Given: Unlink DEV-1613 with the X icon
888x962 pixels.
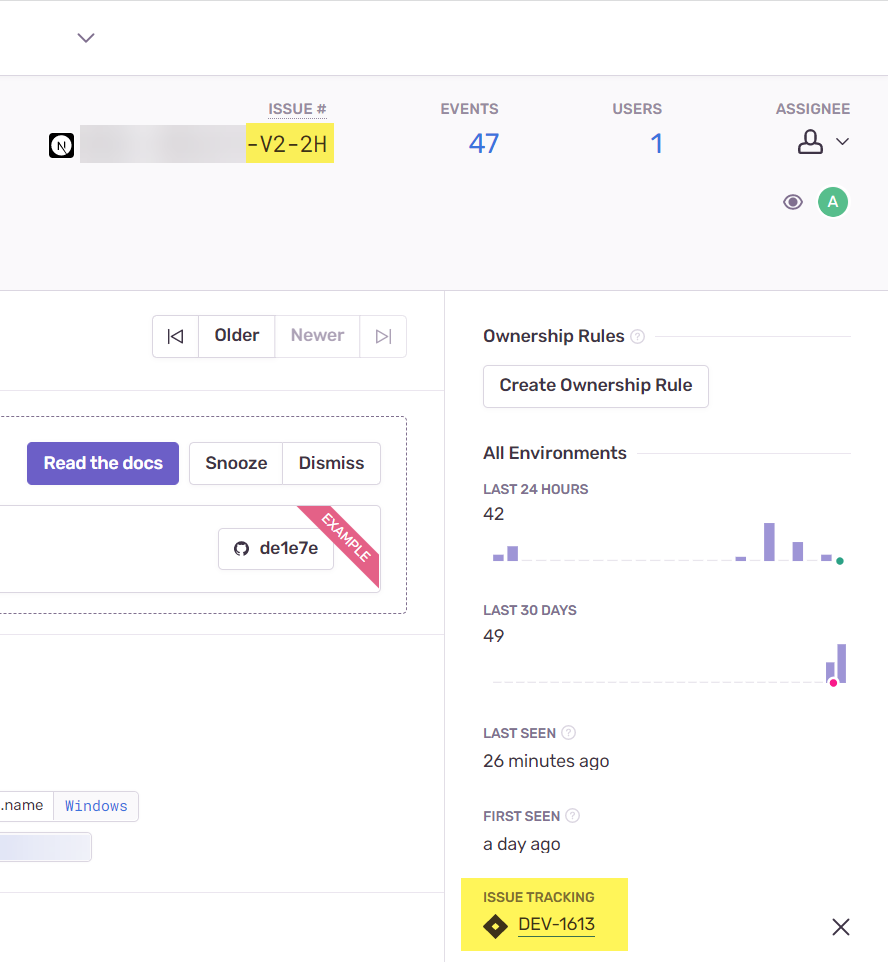Looking at the screenshot, I should [841, 926].
